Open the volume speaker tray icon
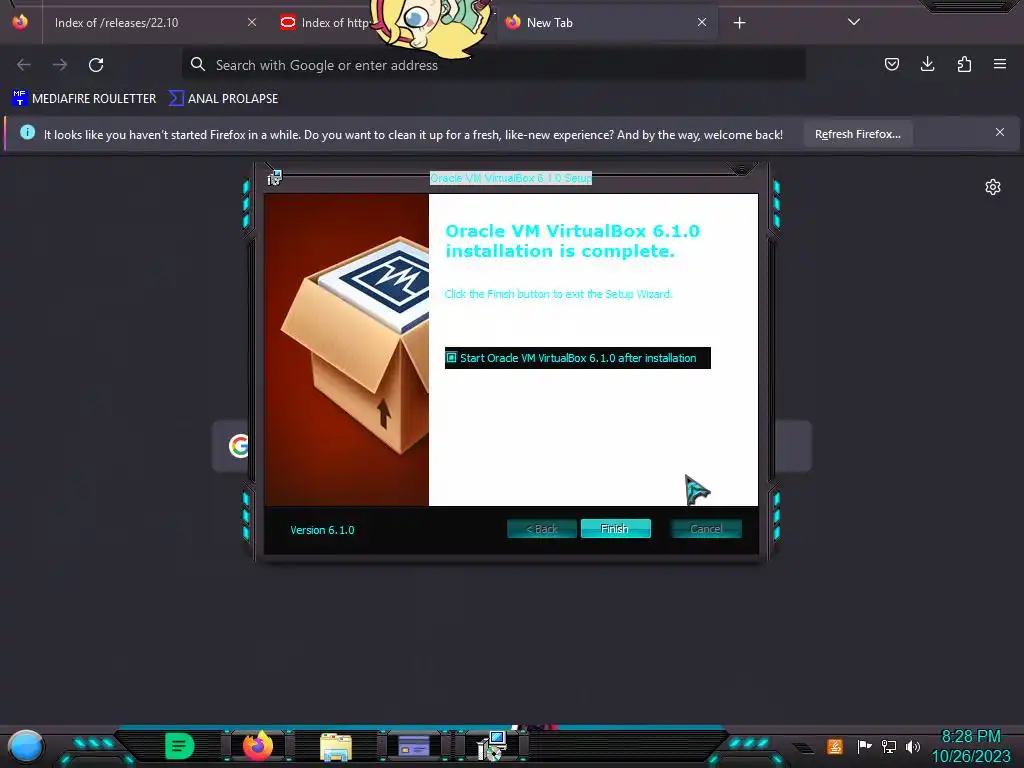 tap(913, 746)
